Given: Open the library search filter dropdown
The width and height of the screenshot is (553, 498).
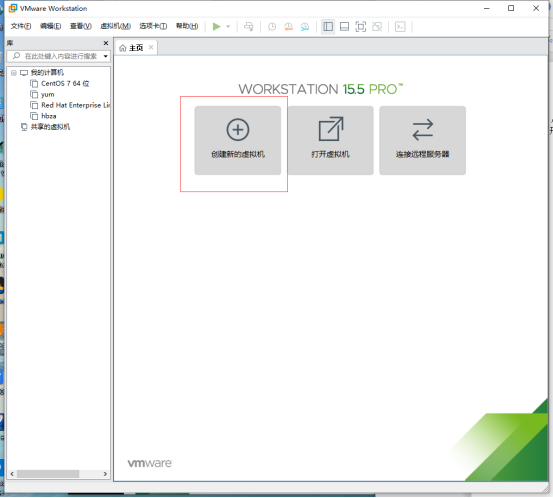Looking at the screenshot, I should tap(105, 56).
